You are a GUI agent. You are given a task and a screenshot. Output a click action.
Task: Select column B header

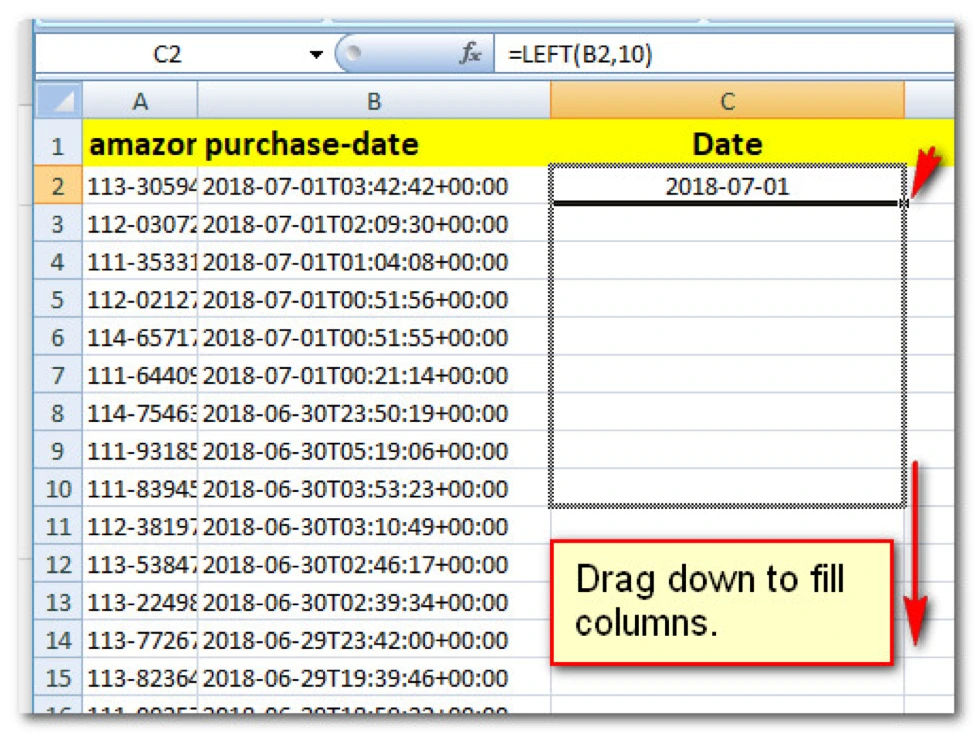coord(373,101)
